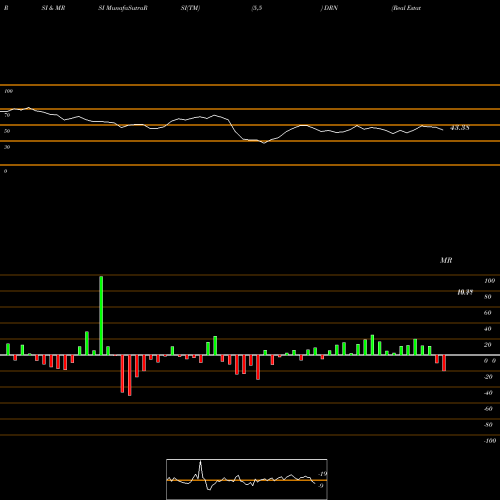This screenshot has width=500, height=500.
Task: Click the -40 label on the MR axis
Action: point(488,393)
